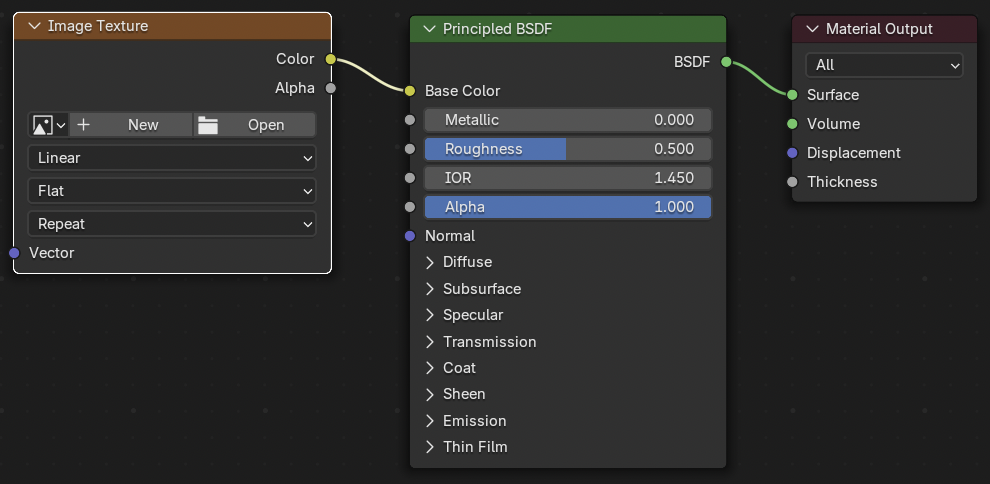
Task: Open the Flat projection dropdown
Action: click(x=171, y=191)
